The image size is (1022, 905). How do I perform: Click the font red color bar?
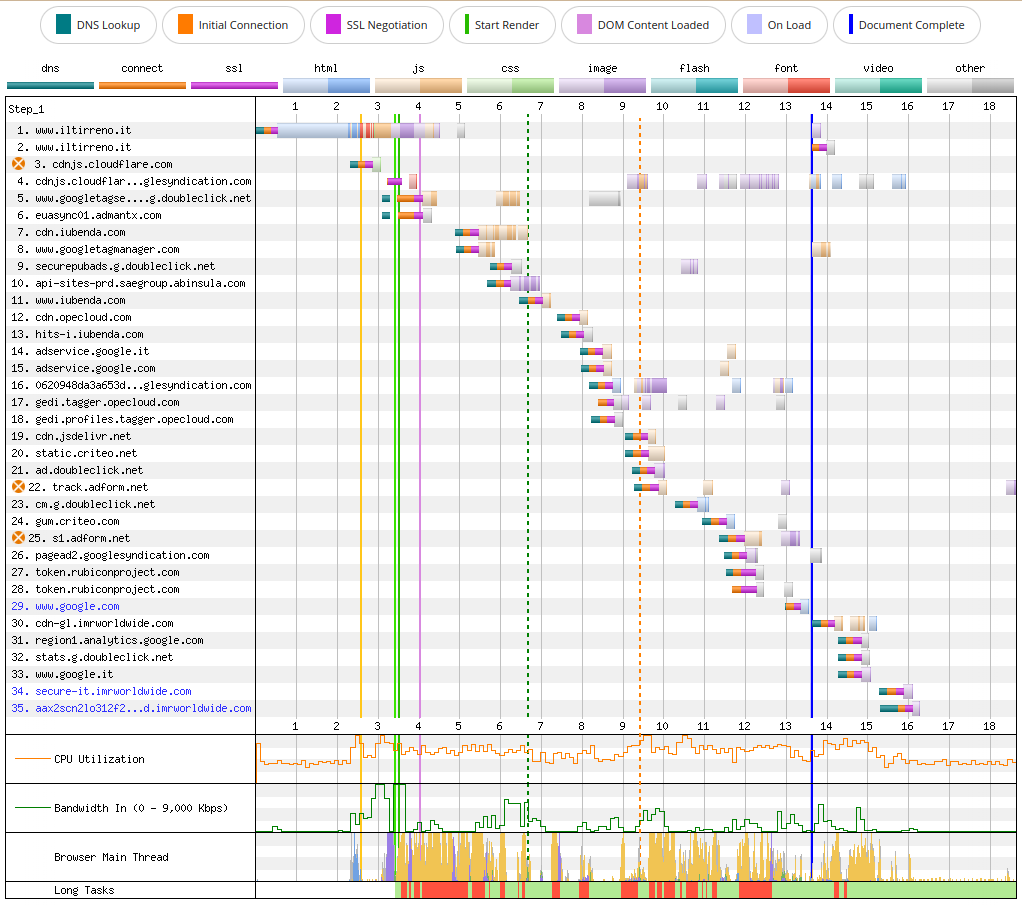[786, 85]
